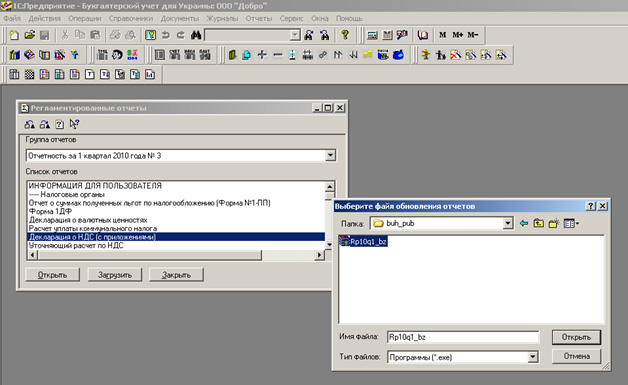This screenshot has height=385, width=628.
Task: Click the Загрузить button
Action: click(x=115, y=275)
